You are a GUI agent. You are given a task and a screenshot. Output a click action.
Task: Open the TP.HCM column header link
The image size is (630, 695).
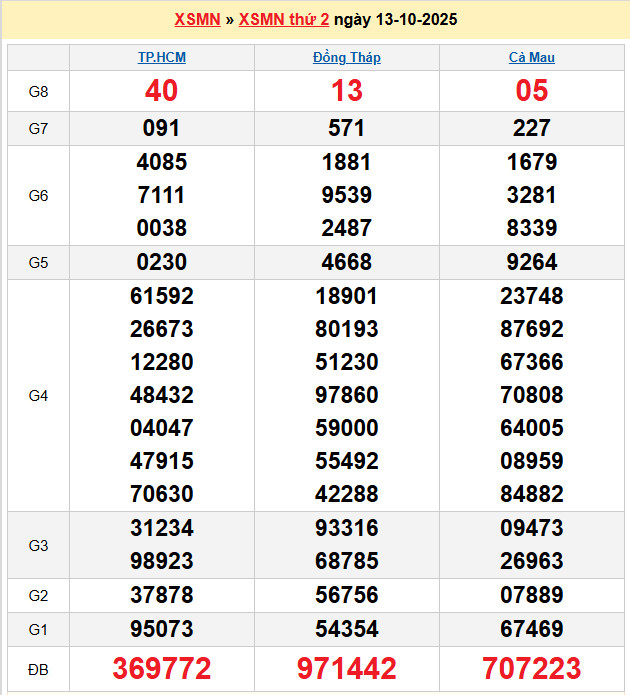[x=162, y=58]
